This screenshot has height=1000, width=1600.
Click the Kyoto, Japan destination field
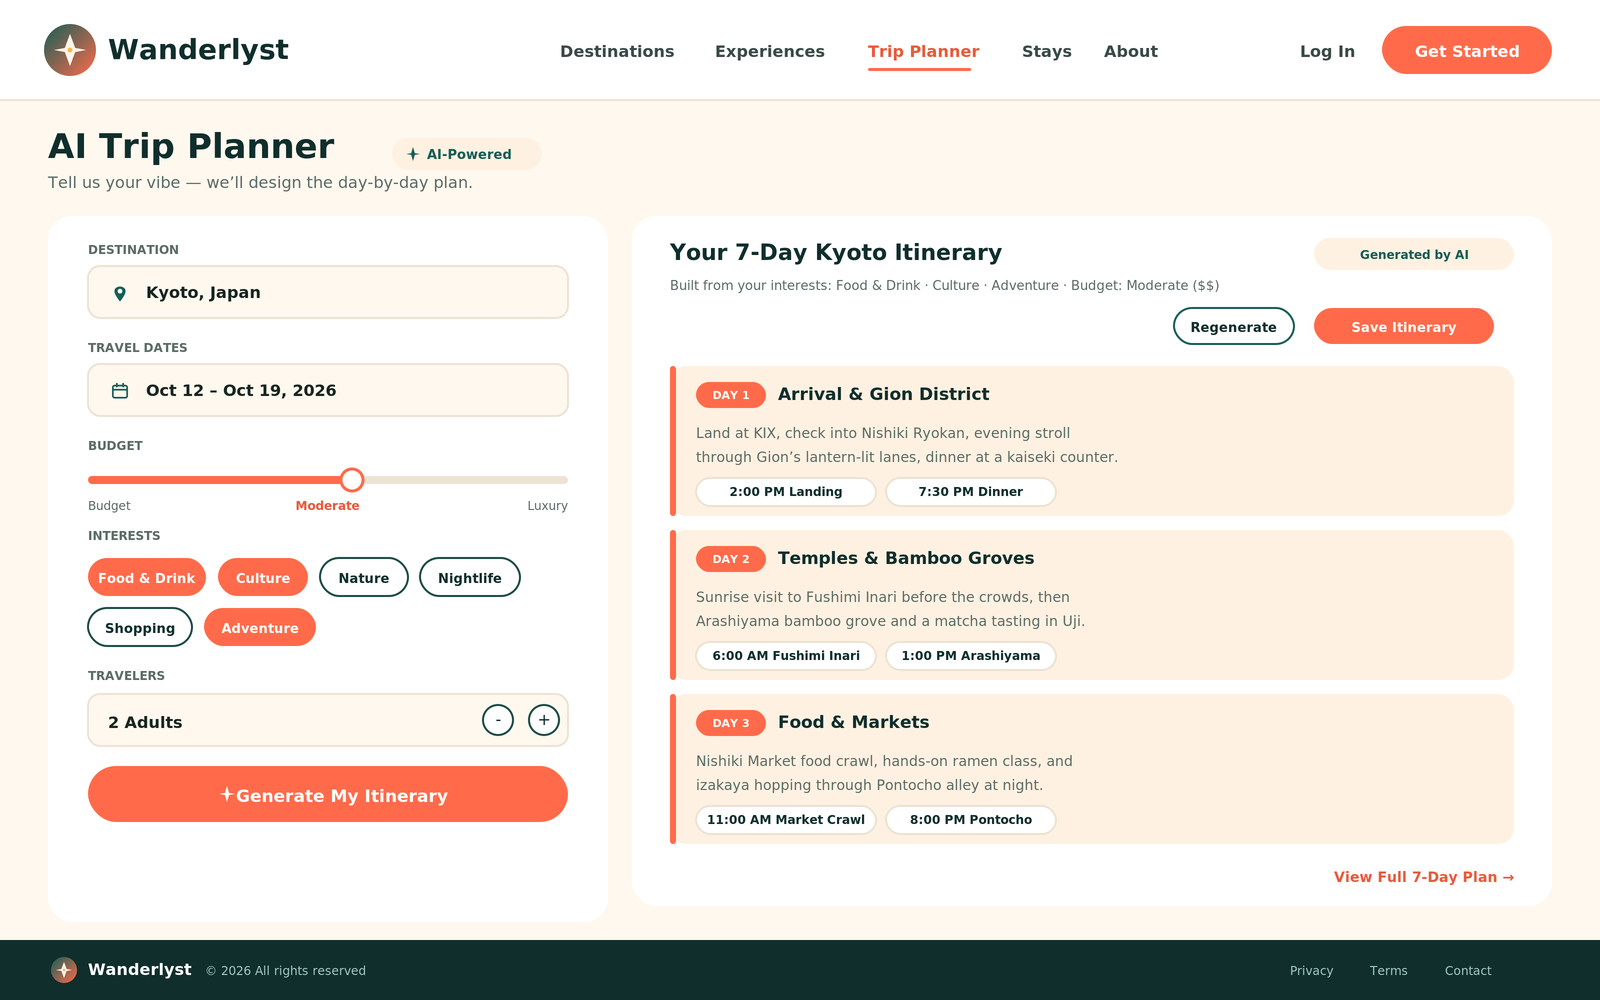[x=328, y=292]
